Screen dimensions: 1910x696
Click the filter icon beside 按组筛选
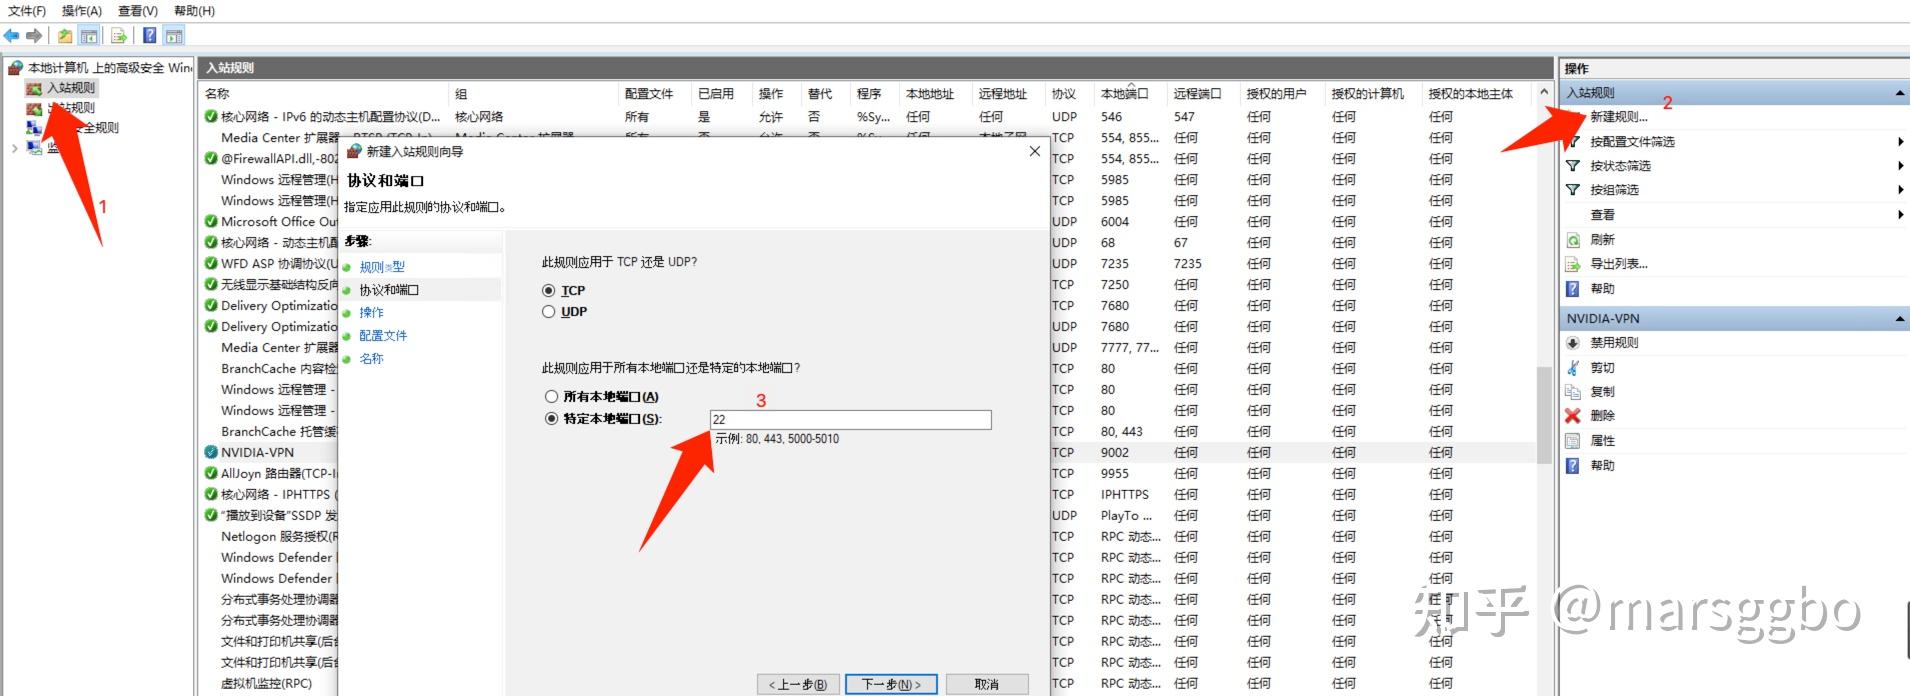[x=1573, y=190]
